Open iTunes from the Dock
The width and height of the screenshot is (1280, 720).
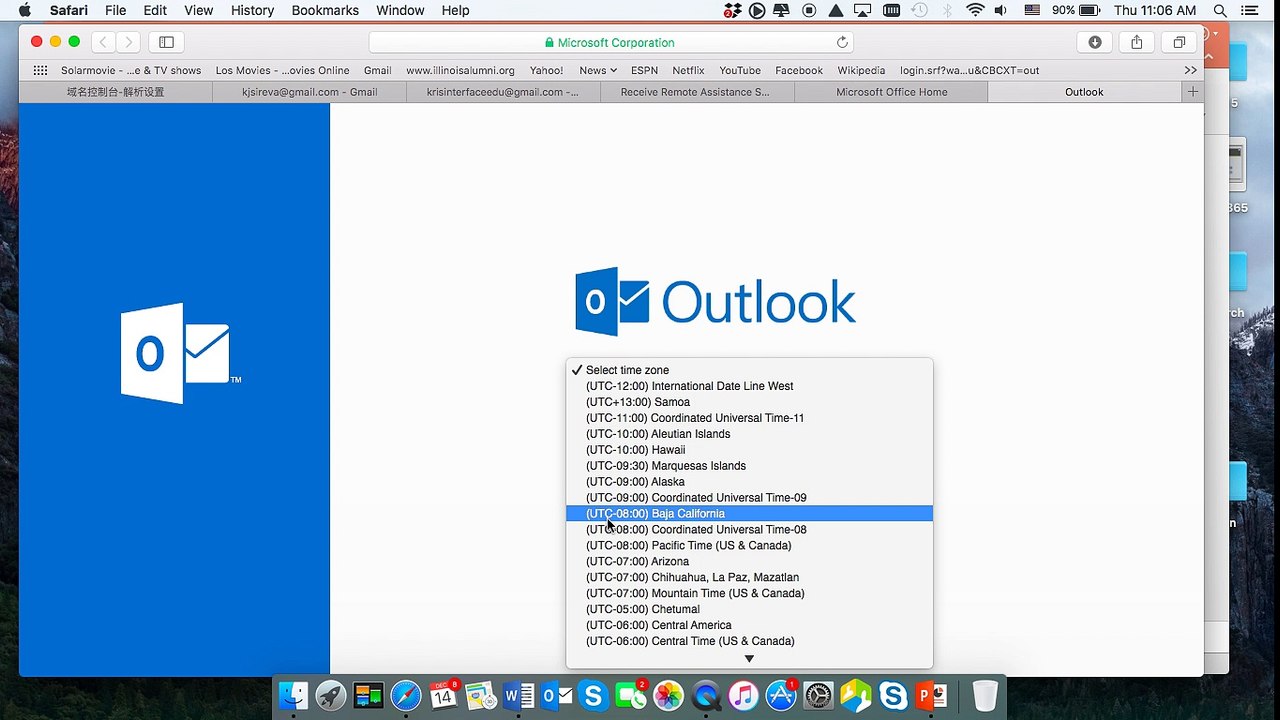tap(743, 695)
